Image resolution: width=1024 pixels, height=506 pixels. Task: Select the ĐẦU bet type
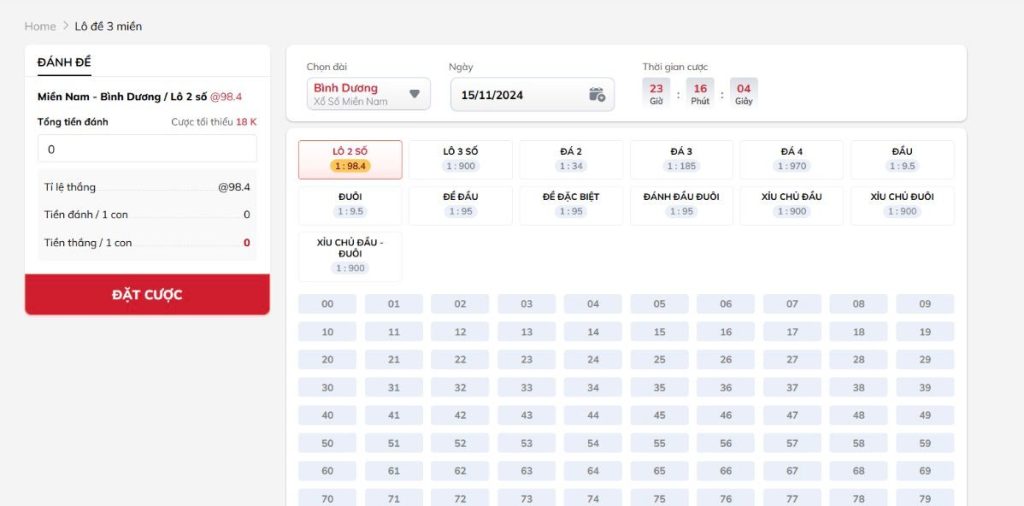tap(901, 159)
